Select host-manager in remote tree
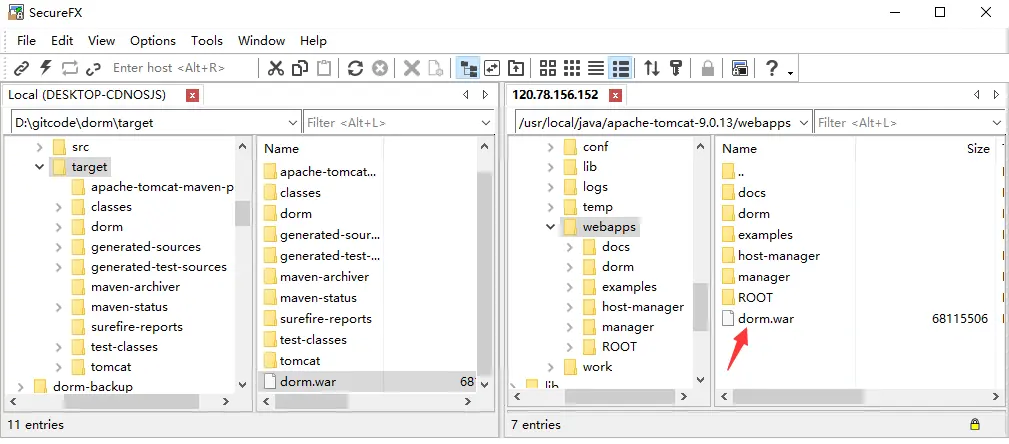Viewport: 1009px width, 444px height. coord(643,307)
